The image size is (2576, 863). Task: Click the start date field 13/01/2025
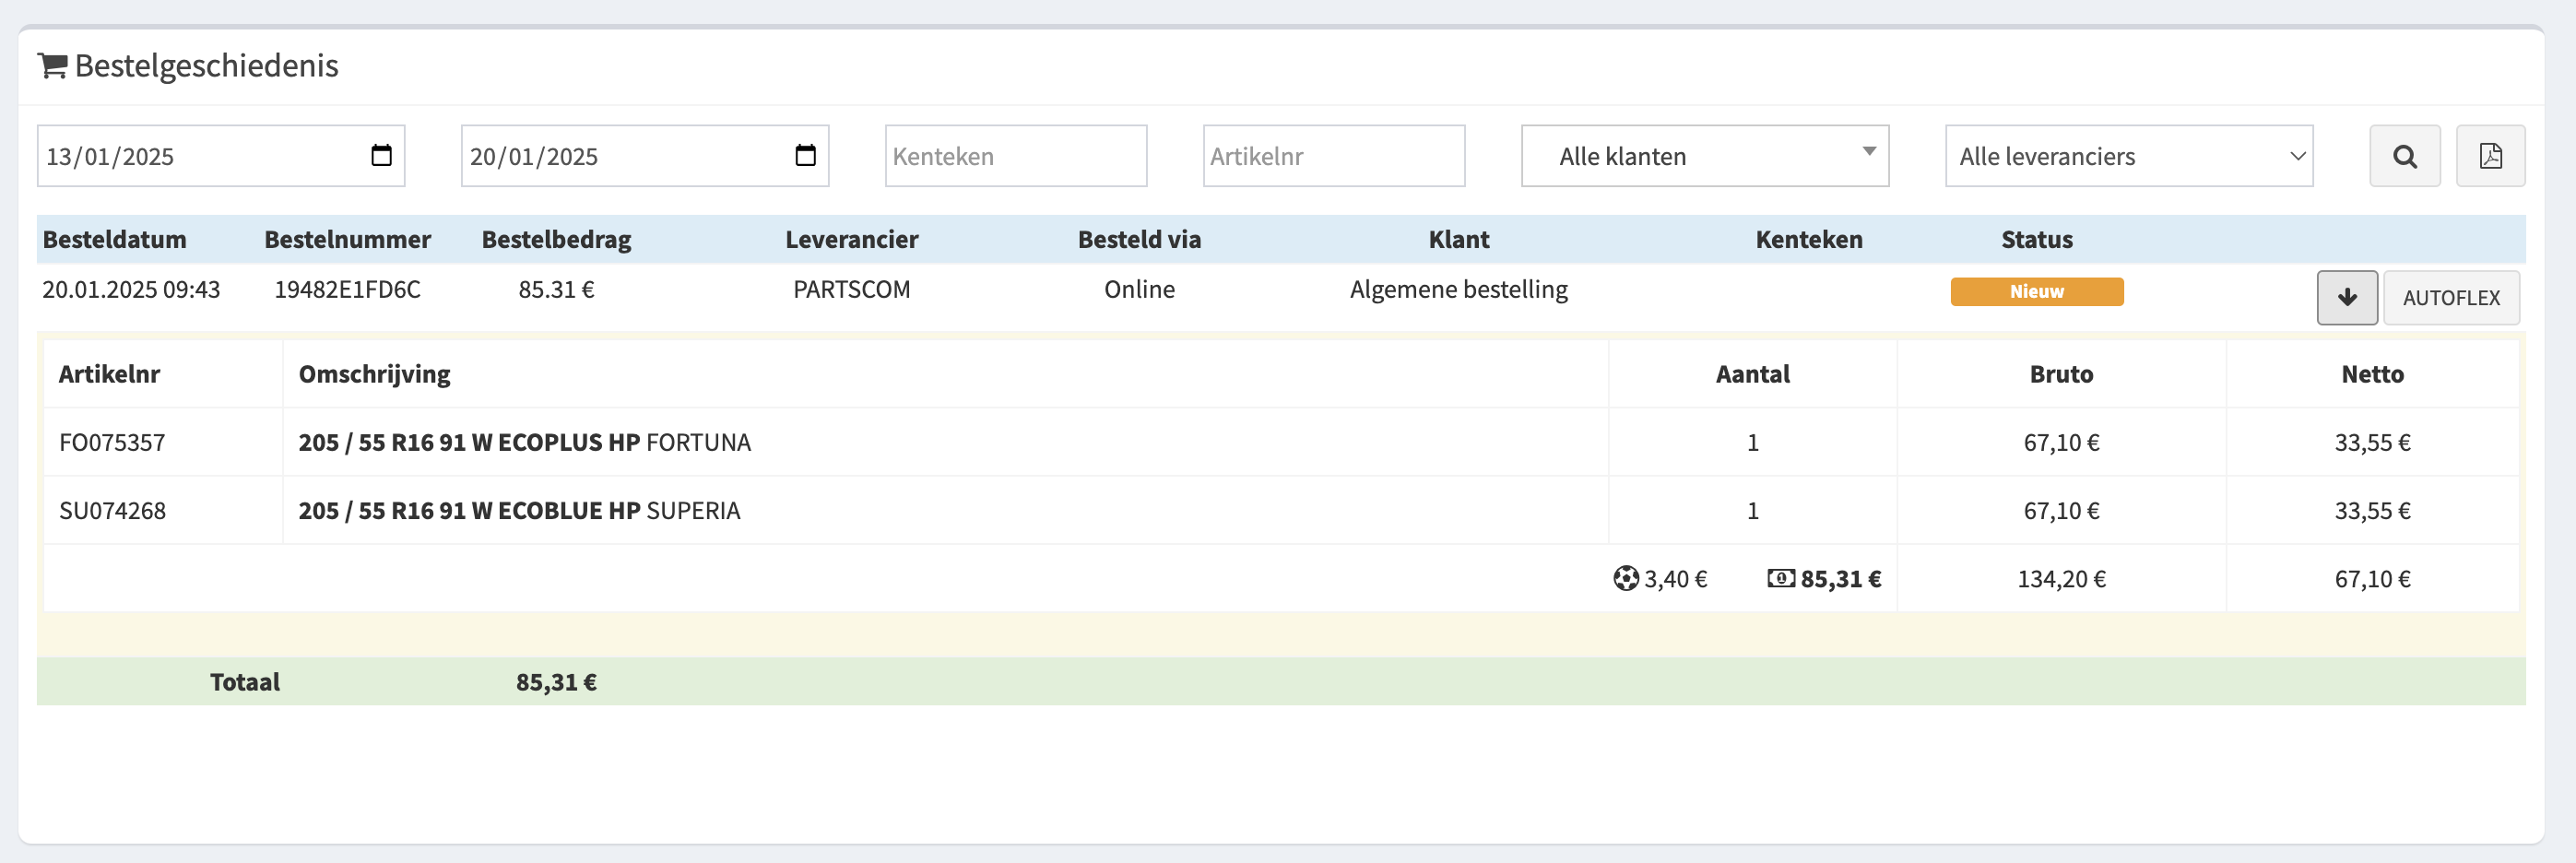tap(200, 156)
